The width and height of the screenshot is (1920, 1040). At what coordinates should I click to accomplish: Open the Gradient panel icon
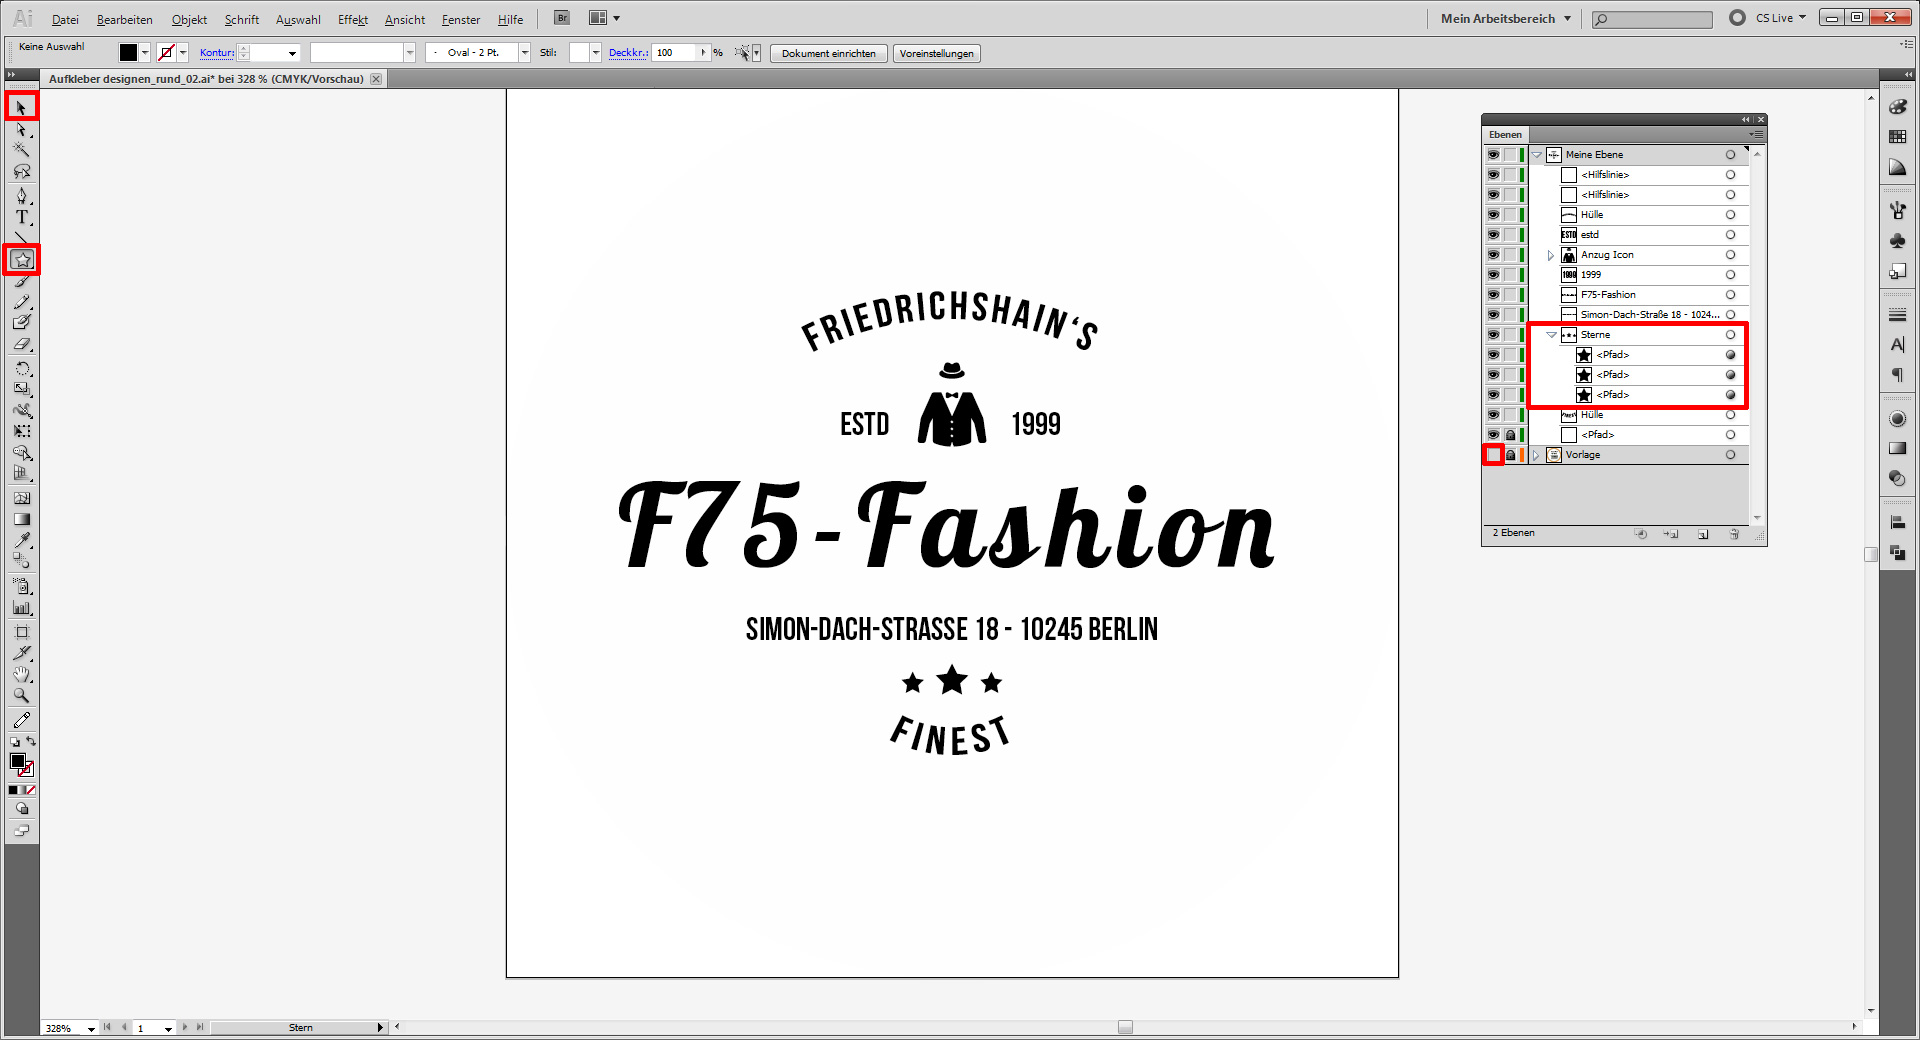[x=1898, y=448]
